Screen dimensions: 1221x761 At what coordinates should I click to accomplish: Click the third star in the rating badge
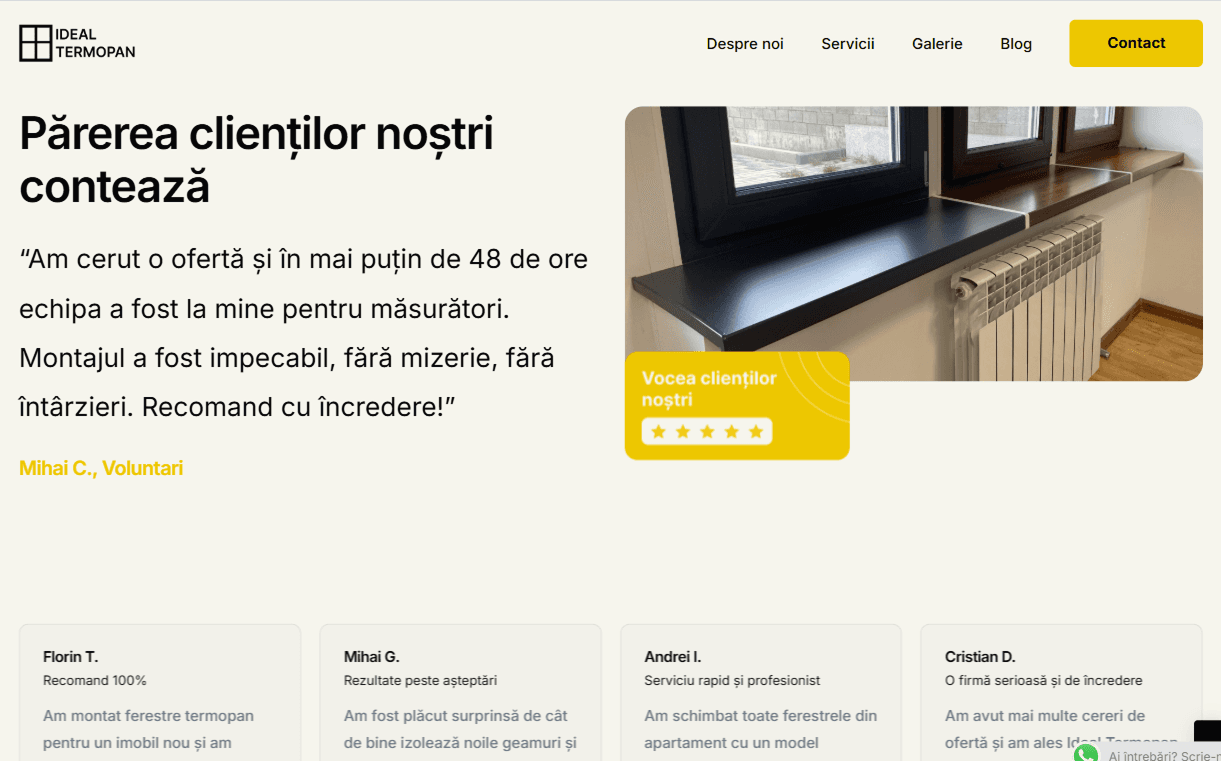pyautogui.click(x=707, y=431)
